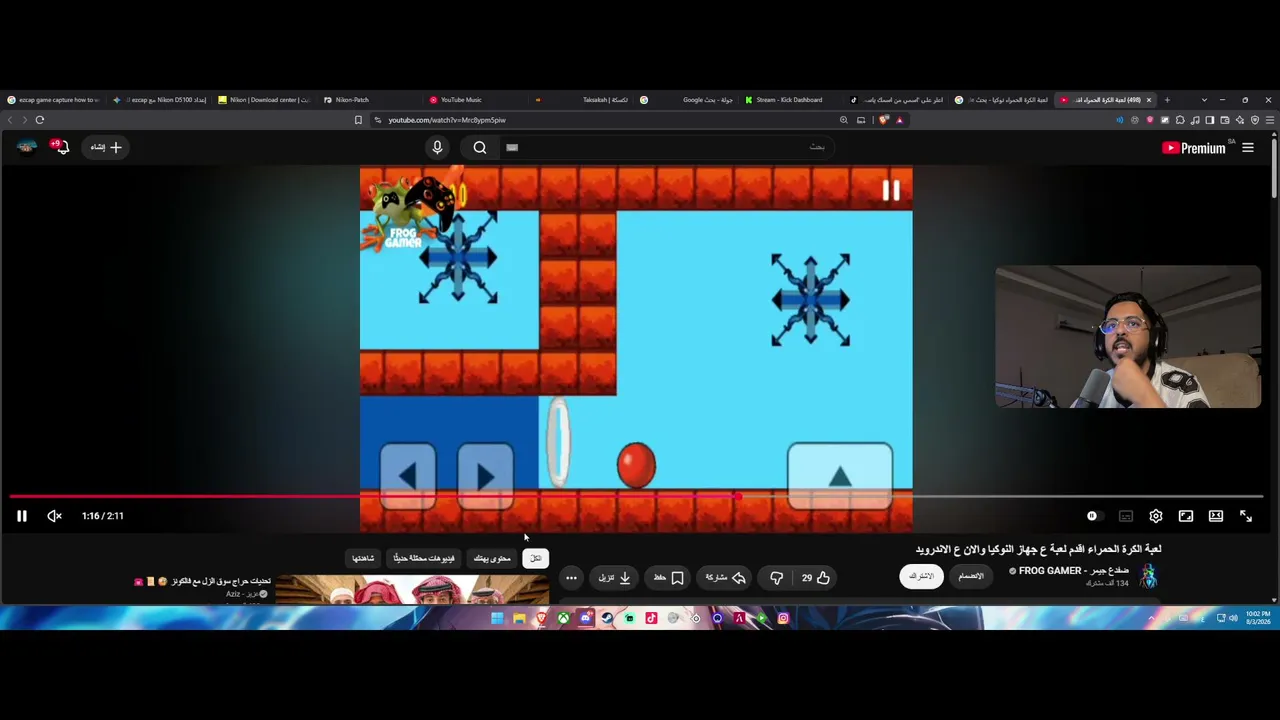
Task: Click the Brave Rewards triangle icon
Action: (x=899, y=120)
